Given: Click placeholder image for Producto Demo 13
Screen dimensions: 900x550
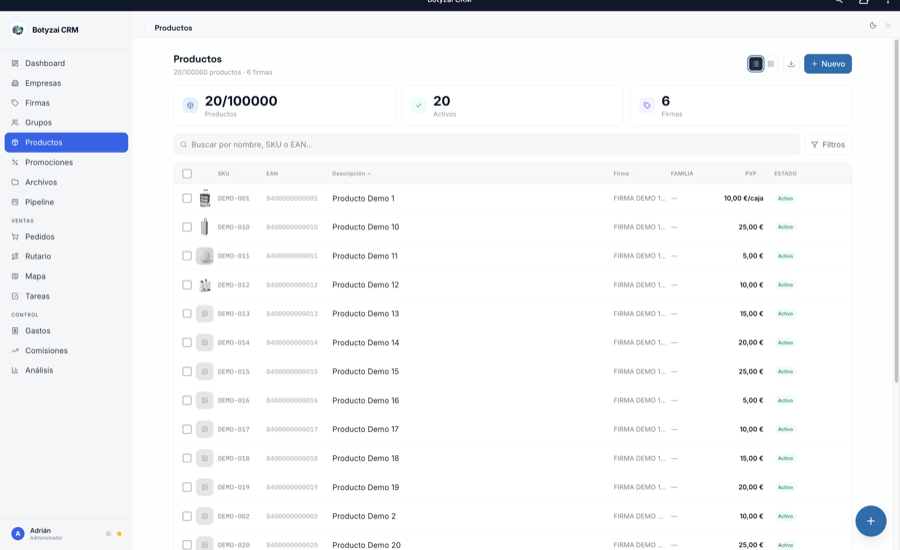Looking at the screenshot, I should click(x=204, y=313).
